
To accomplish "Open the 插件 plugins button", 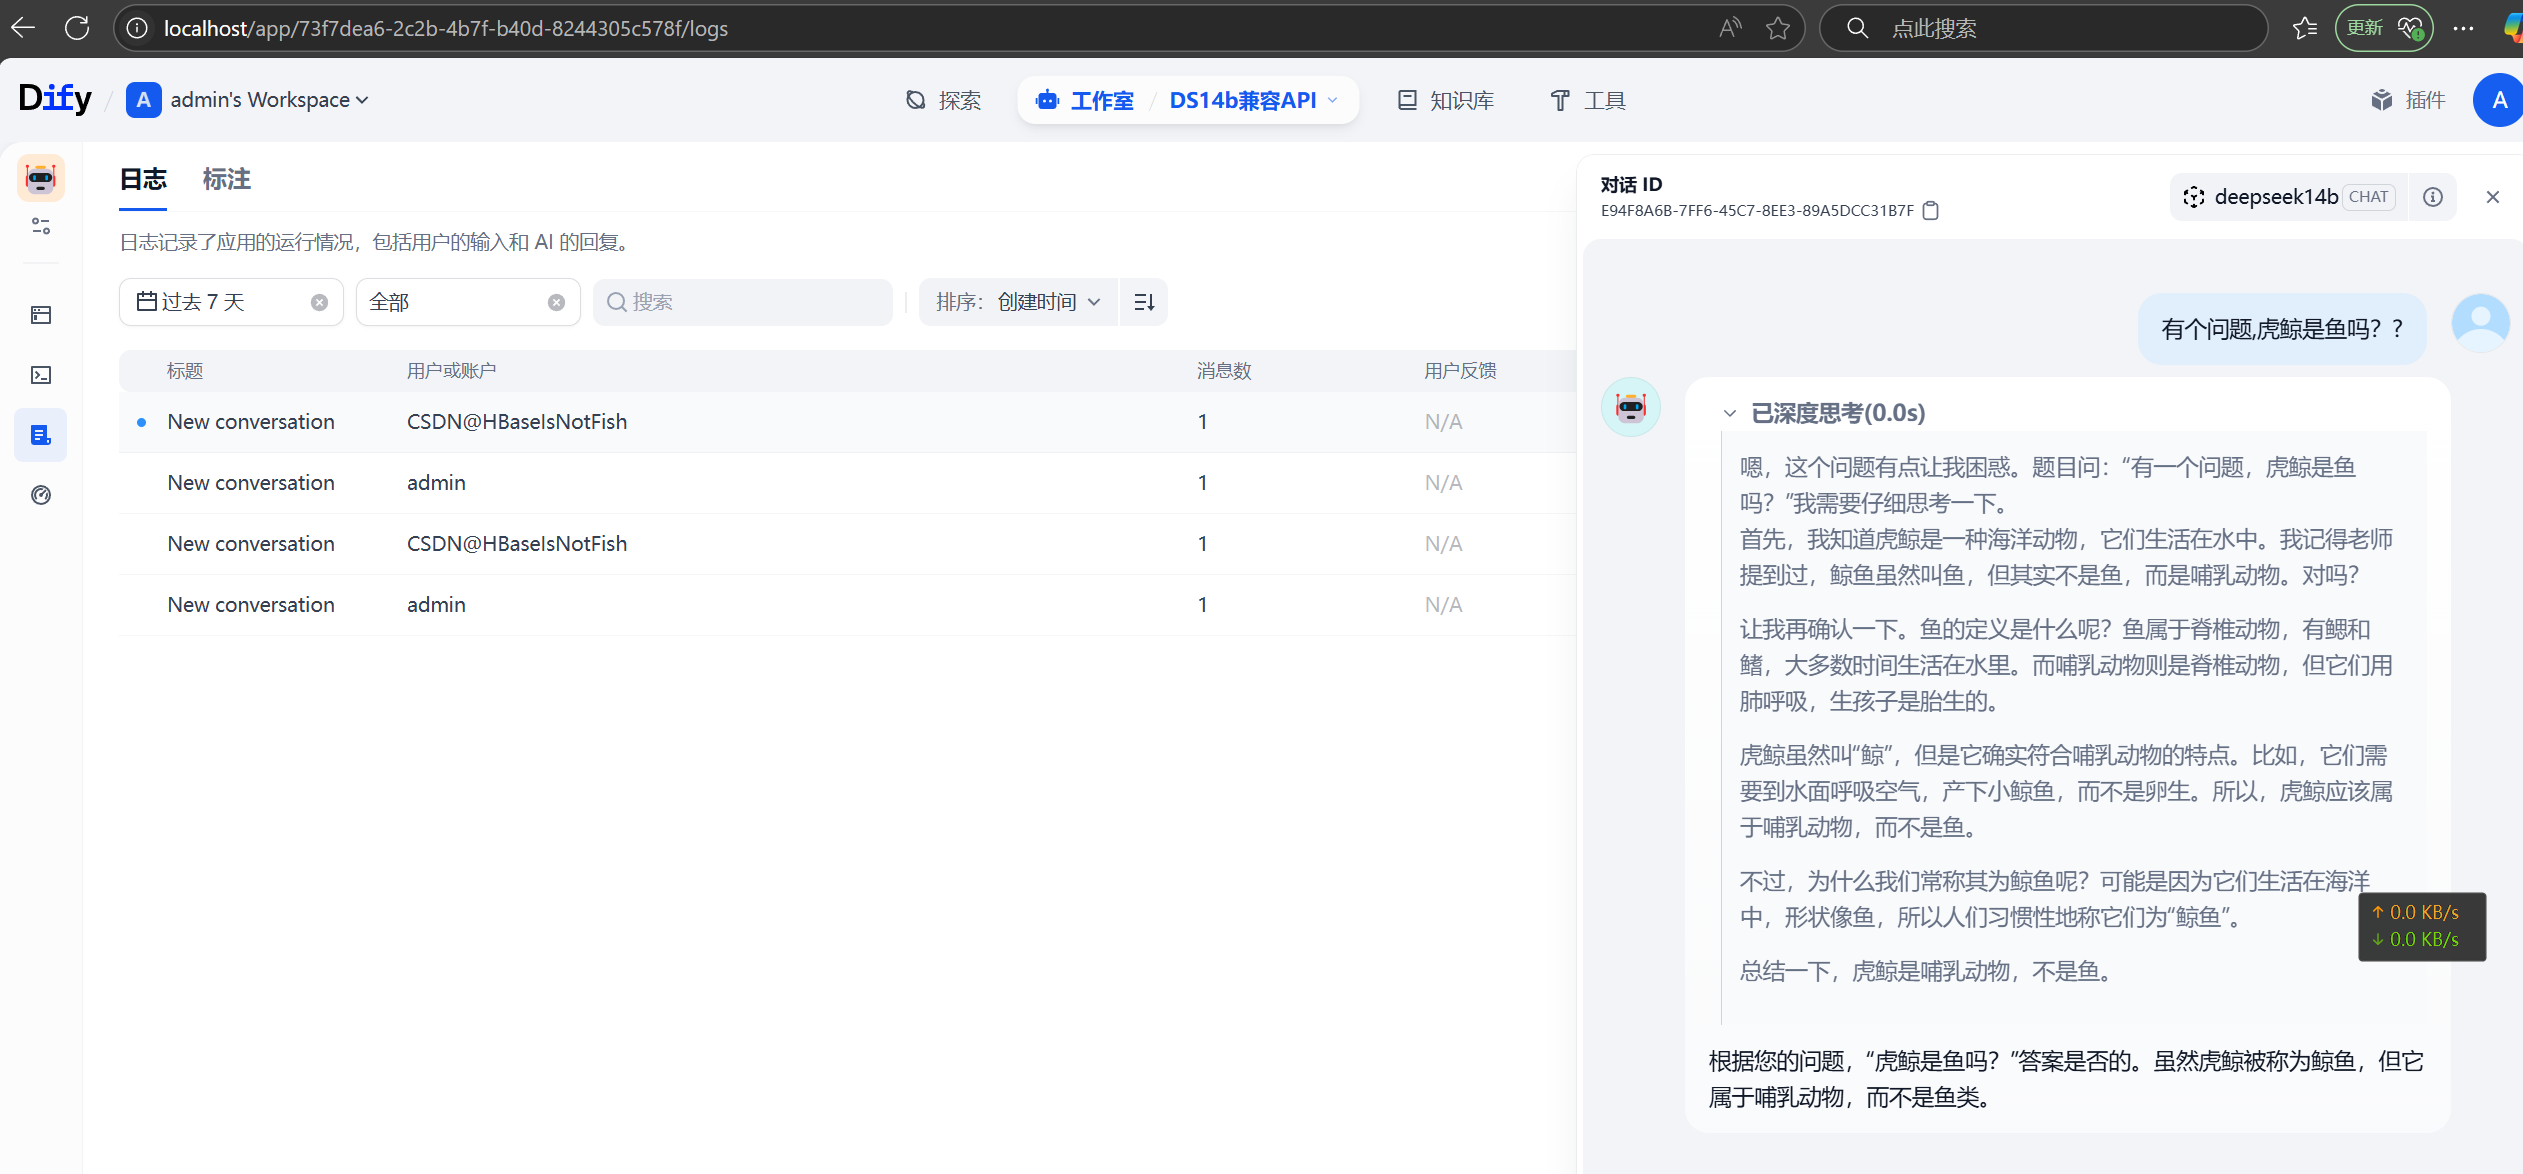I will click(2408, 100).
